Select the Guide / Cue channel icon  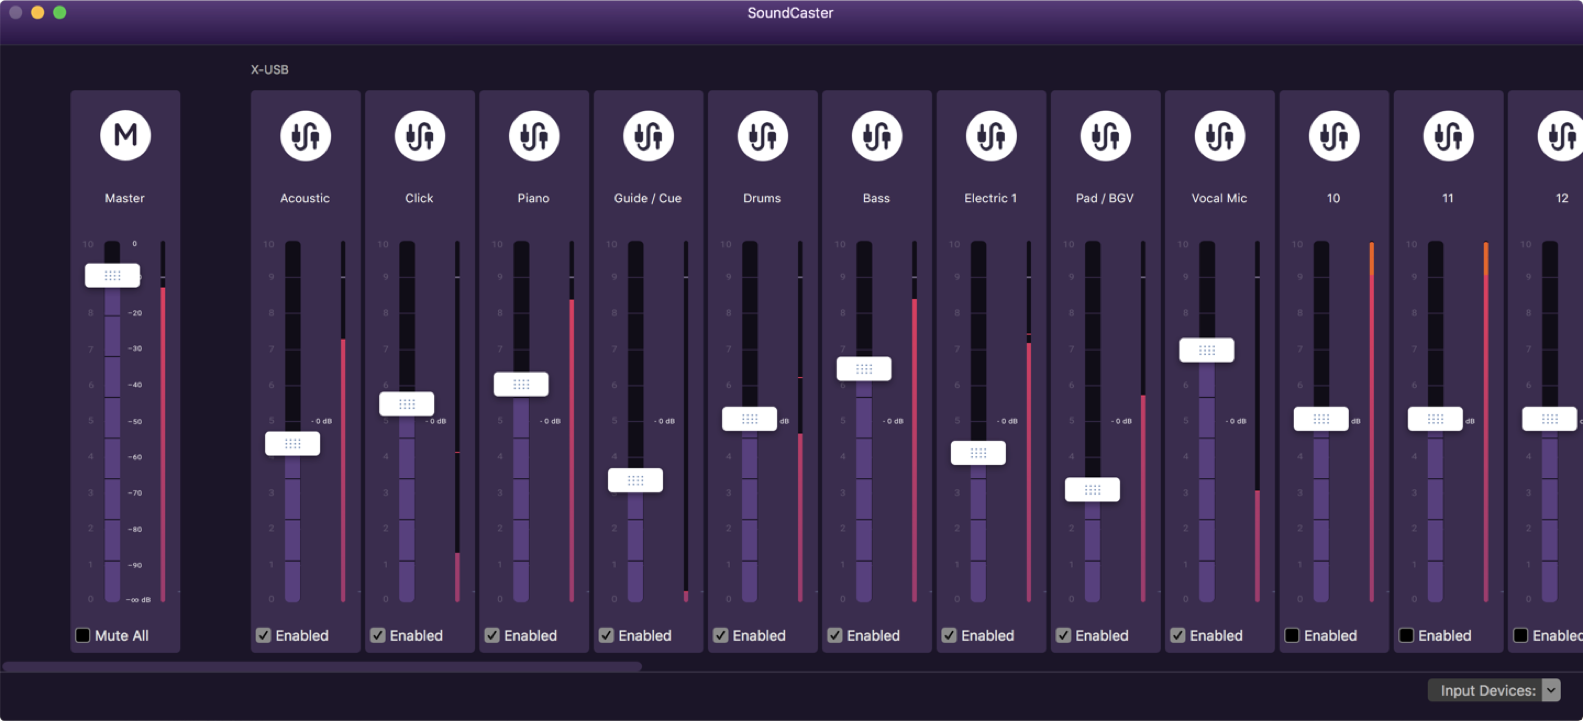point(648,135)
